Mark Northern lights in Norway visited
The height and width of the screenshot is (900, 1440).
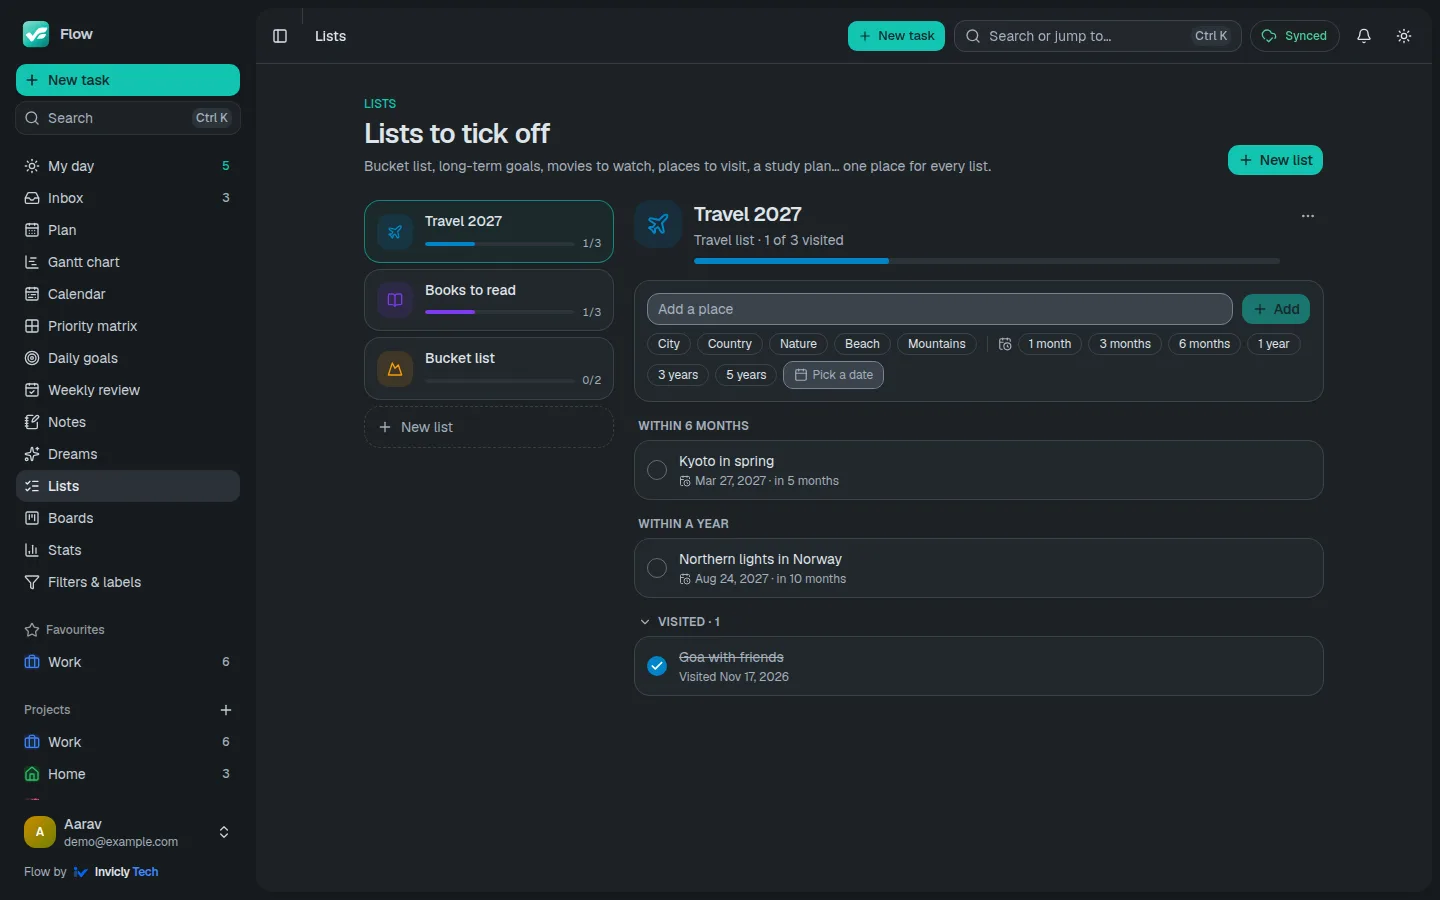pos(657,568)
